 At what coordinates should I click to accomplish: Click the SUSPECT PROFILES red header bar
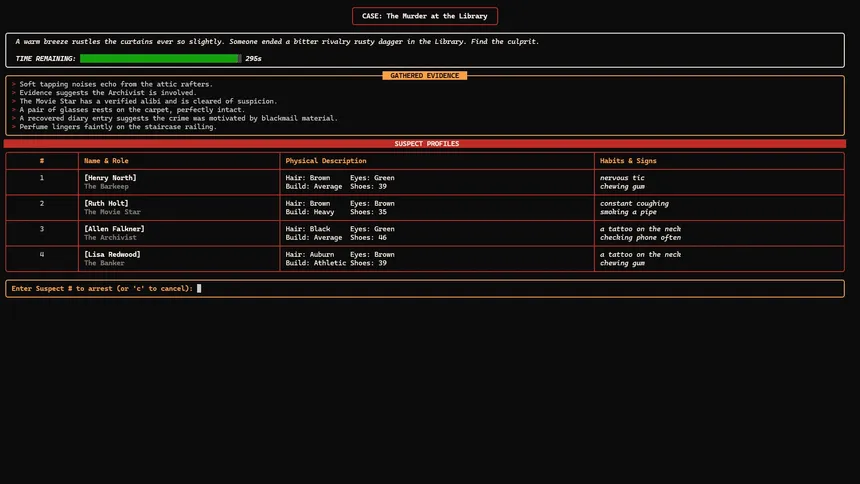427,144
